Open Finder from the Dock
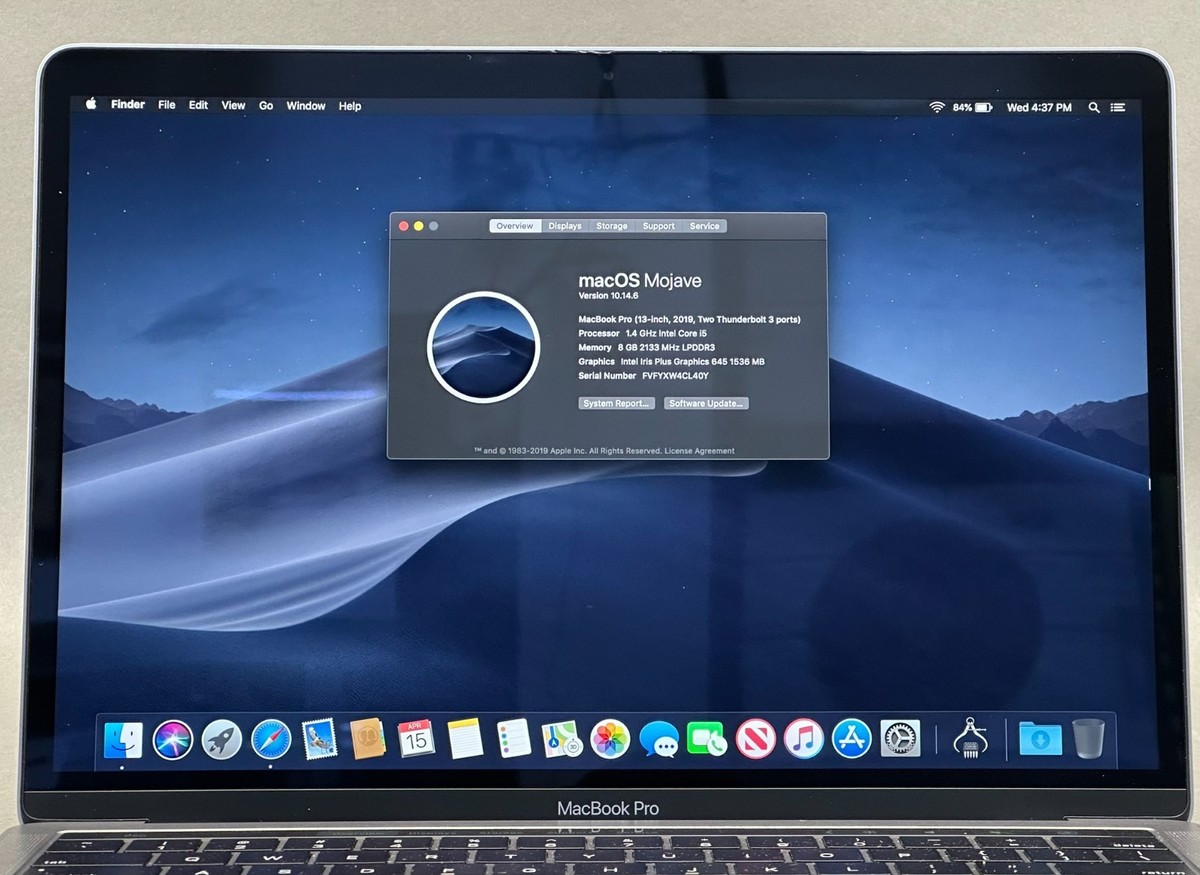Image resolution: width=1200 pixels, height=875 pixels. click(123, 740)
